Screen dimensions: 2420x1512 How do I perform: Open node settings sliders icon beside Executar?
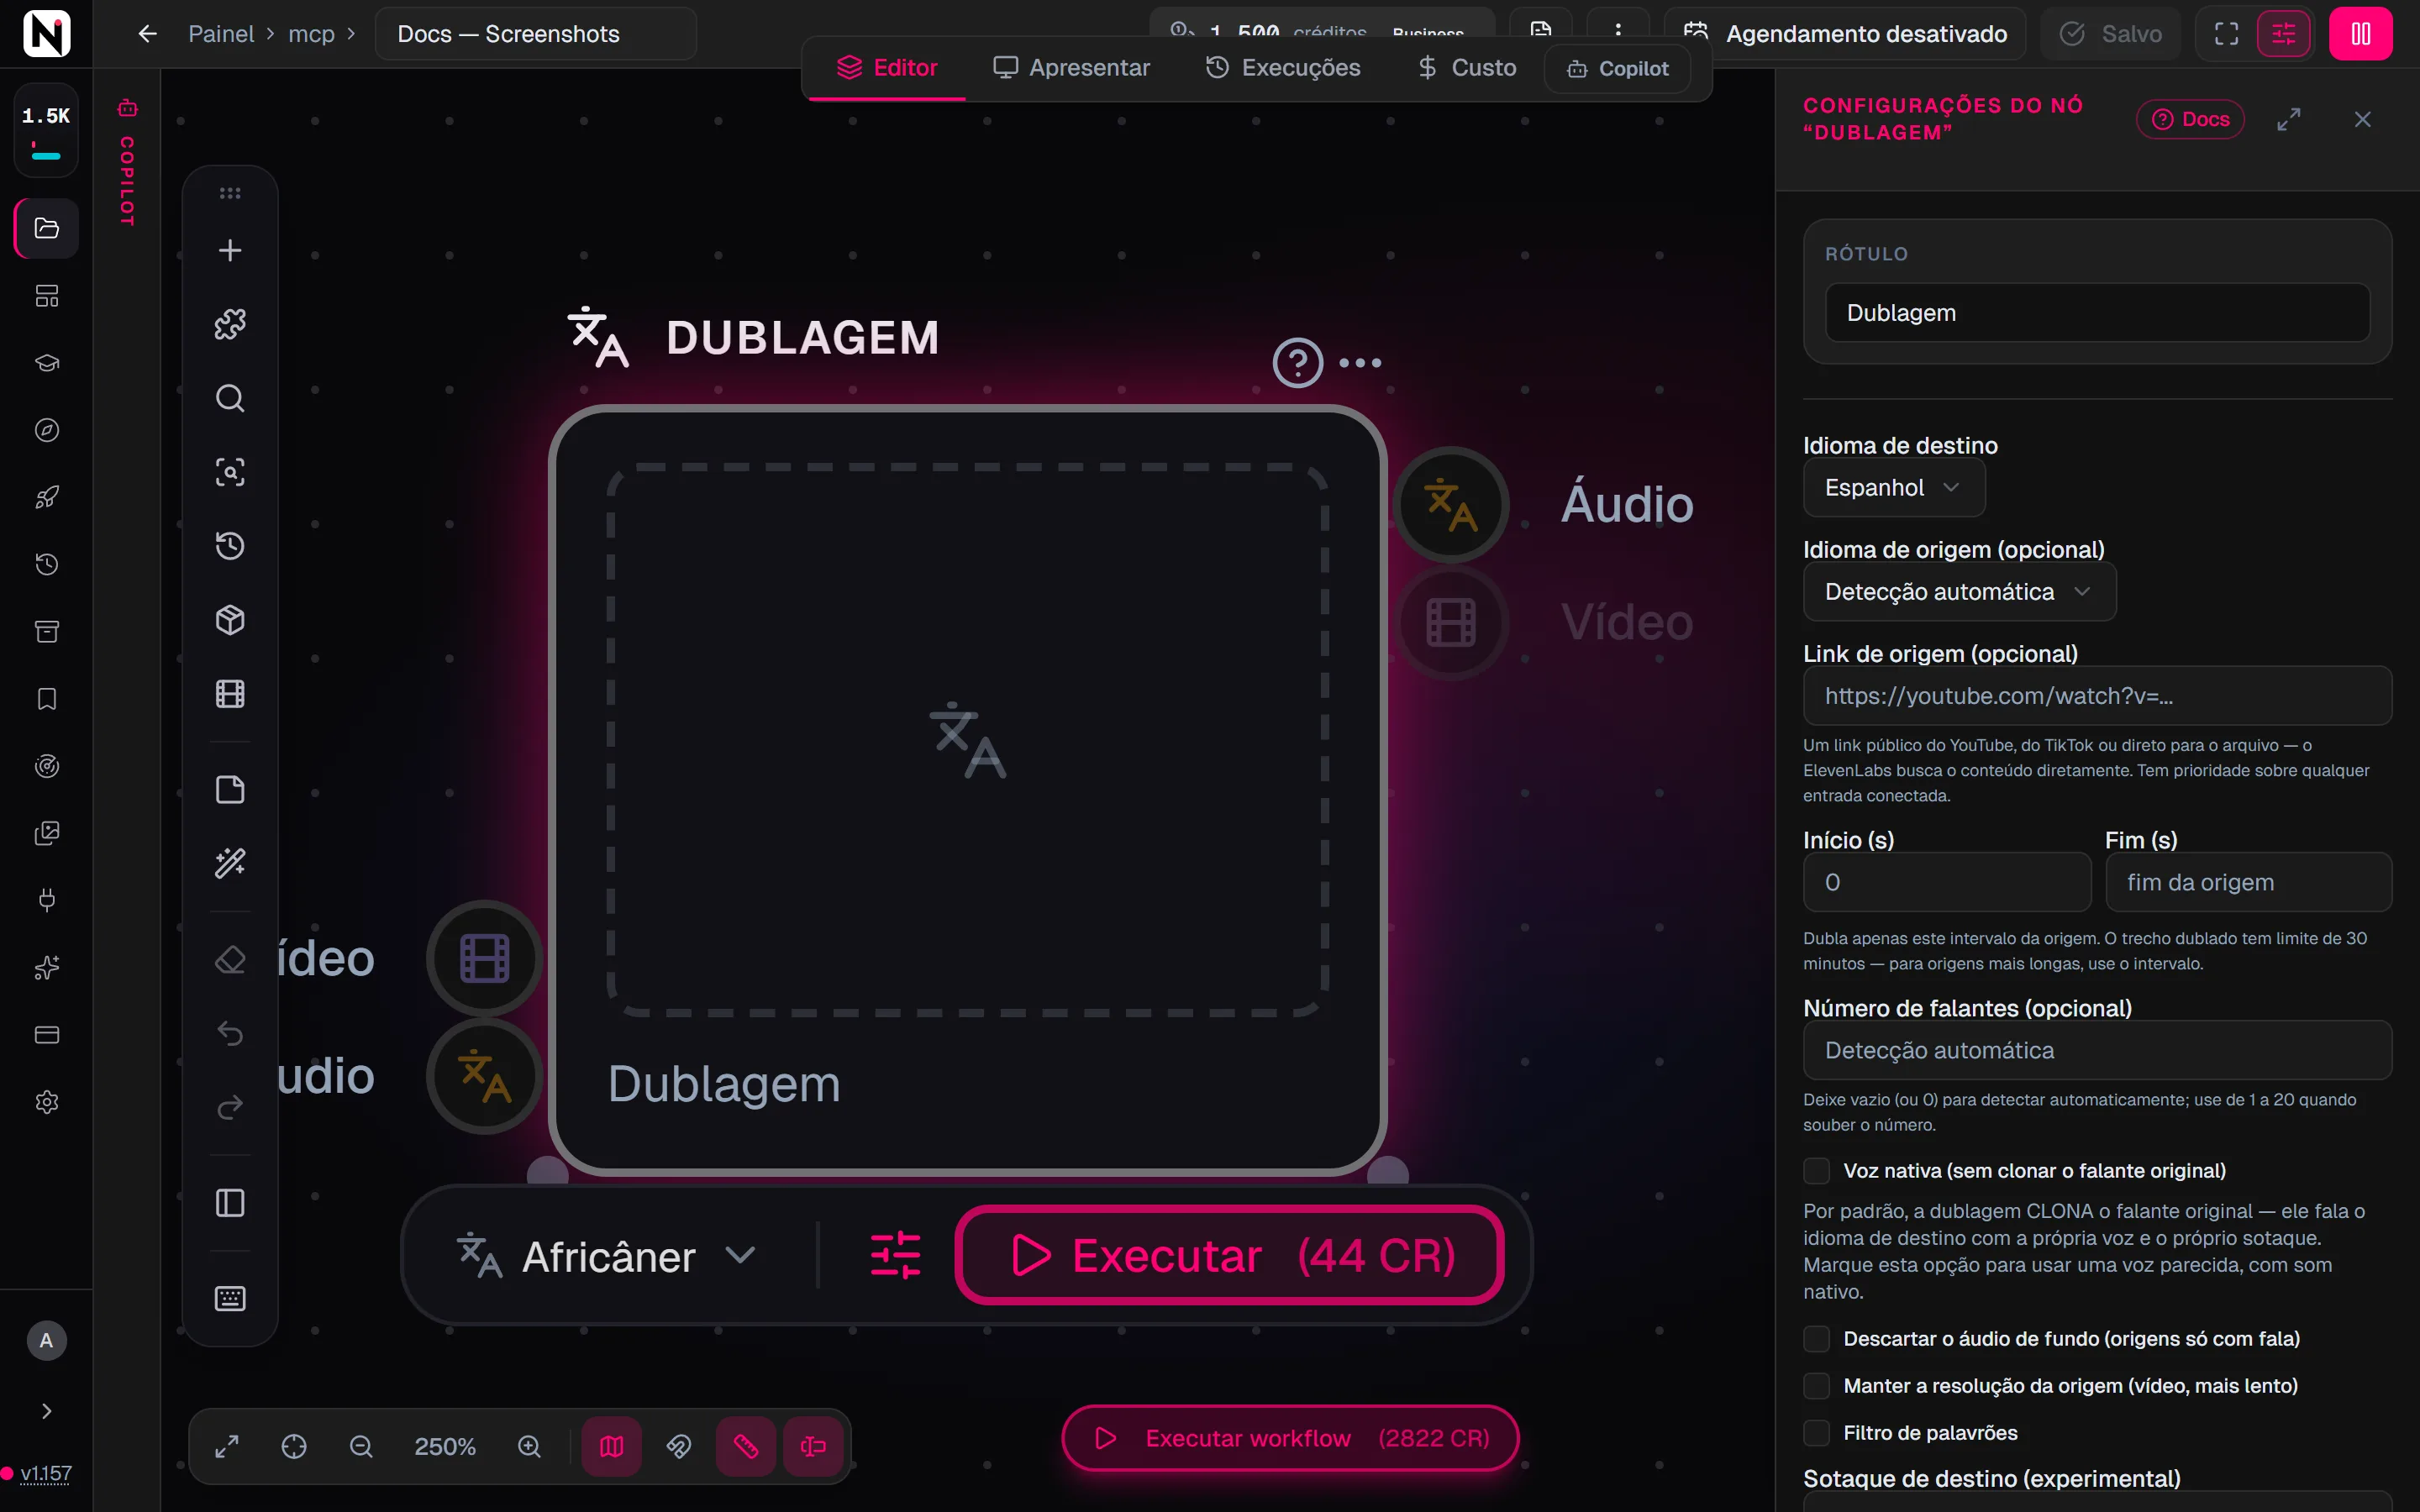coord(895,1255)
